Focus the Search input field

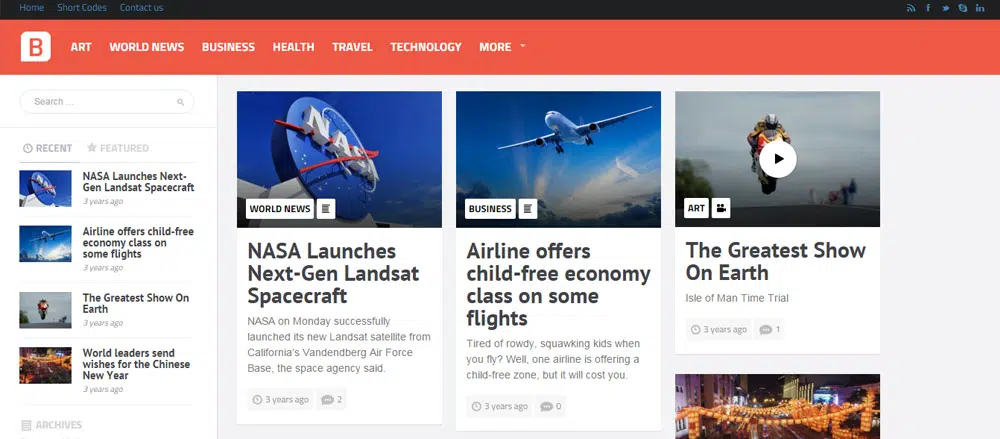pyautogui.click(x=107, y=101)
